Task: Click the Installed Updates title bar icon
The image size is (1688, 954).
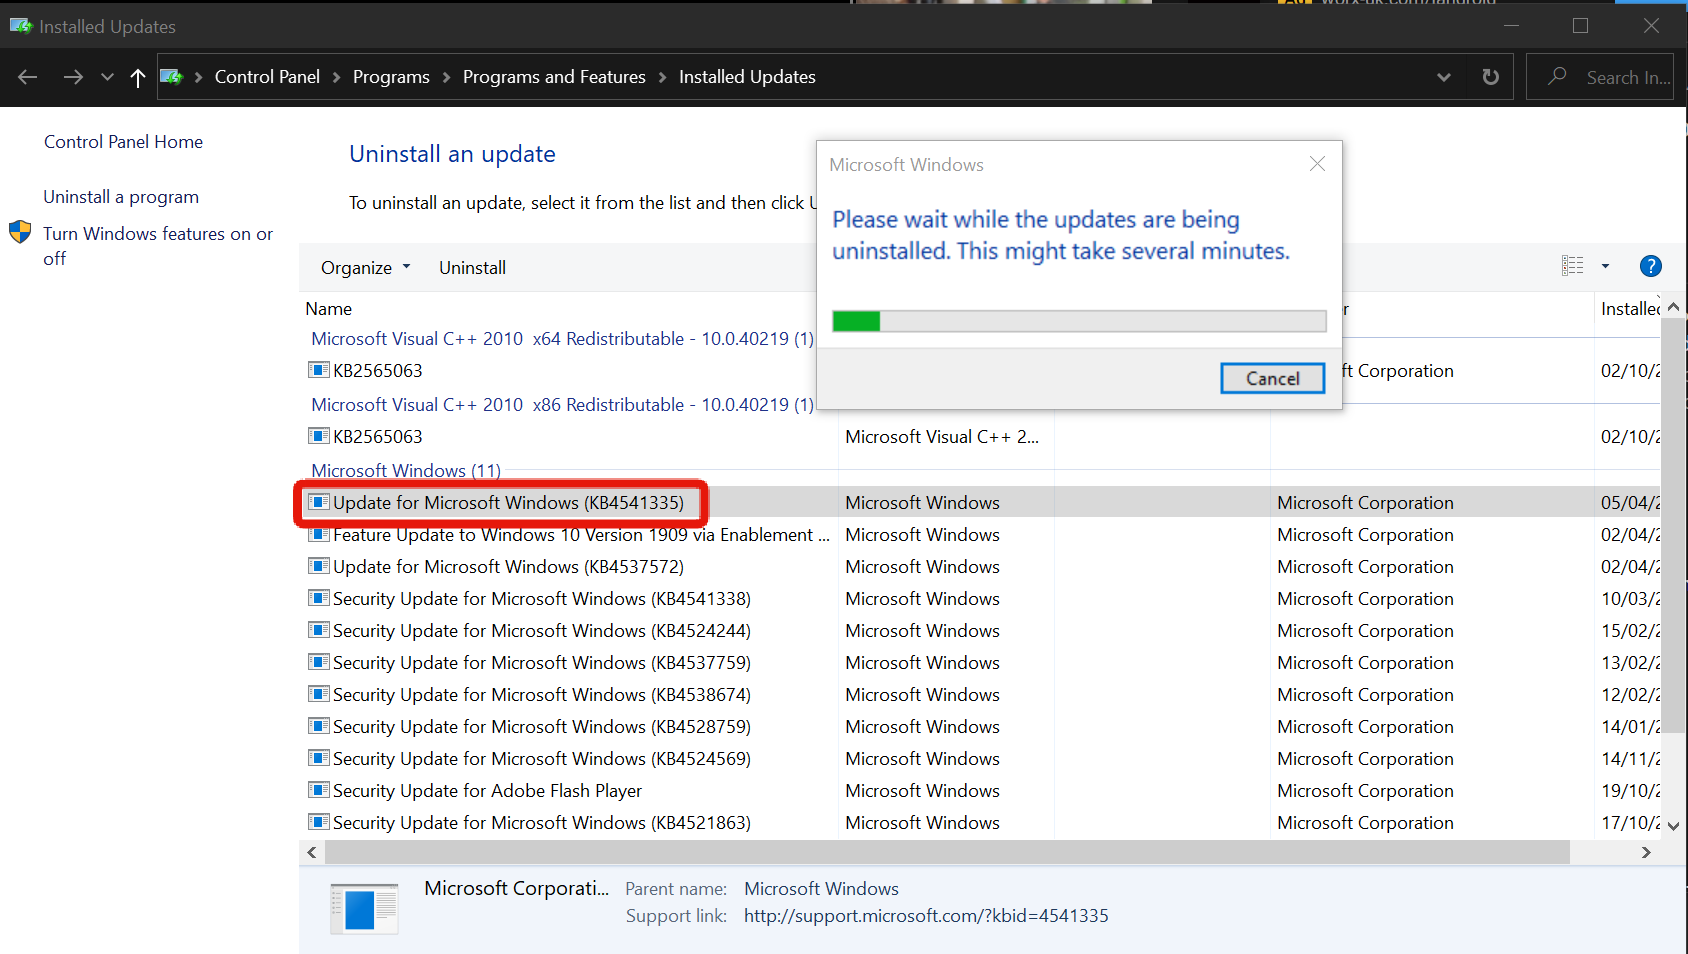Action: click(x=21, y=26)
